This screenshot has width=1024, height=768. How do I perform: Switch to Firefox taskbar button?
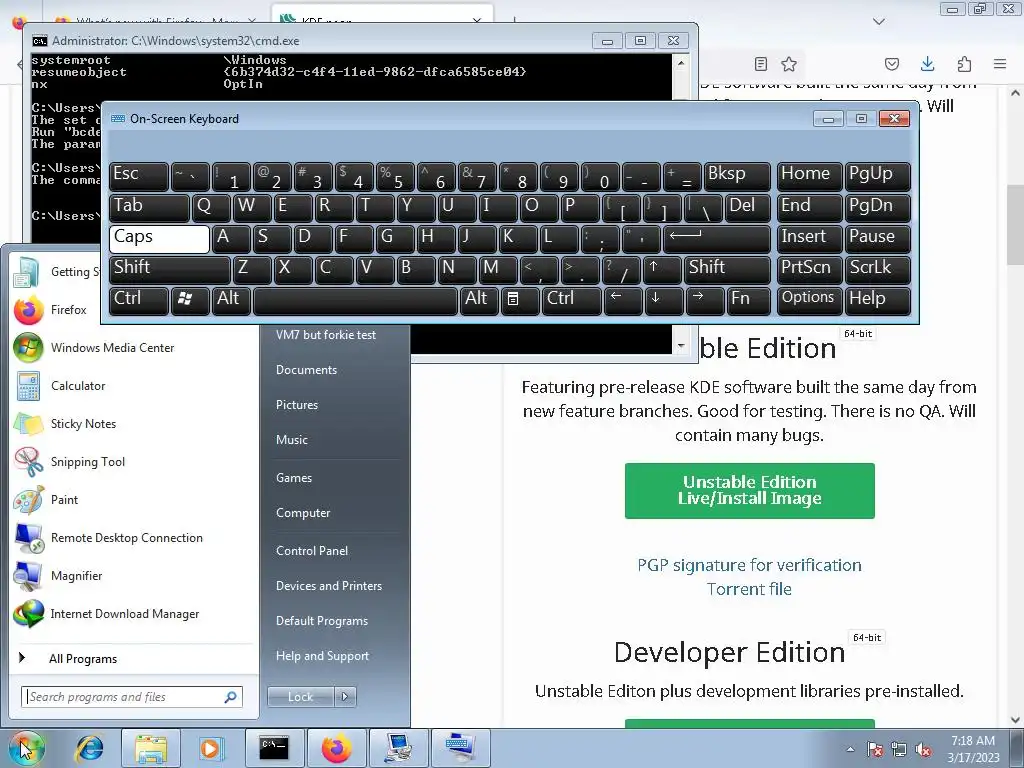(x=336, y=748)
